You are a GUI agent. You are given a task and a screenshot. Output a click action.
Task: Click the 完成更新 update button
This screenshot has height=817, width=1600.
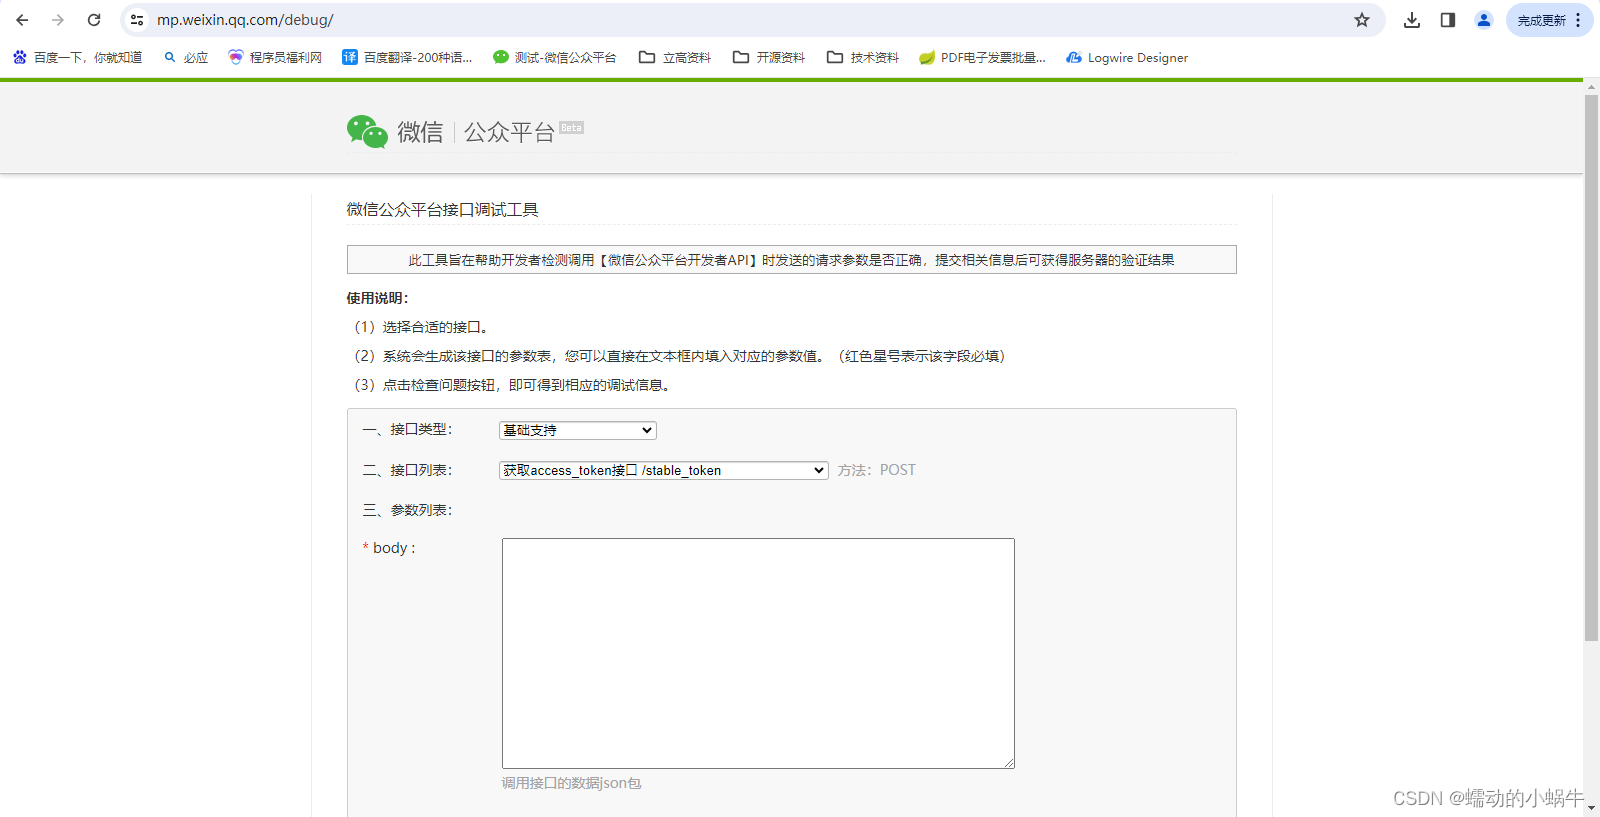[x=1541, y=20]
